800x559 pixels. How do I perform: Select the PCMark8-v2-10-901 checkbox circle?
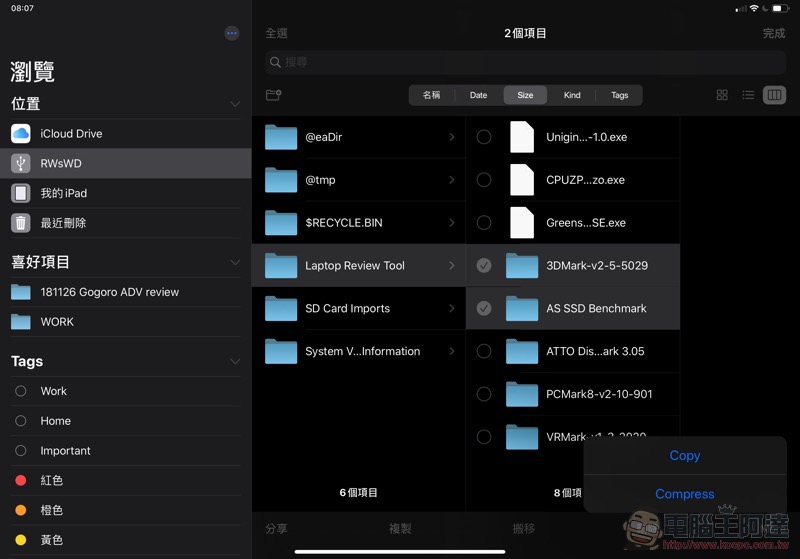pyautogui.click(x=484, y=394)
